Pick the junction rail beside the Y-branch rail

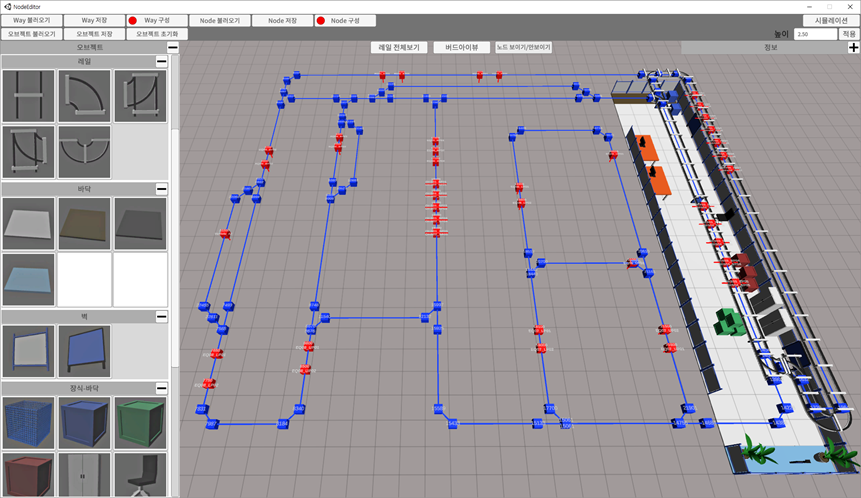tap(29, 152)
